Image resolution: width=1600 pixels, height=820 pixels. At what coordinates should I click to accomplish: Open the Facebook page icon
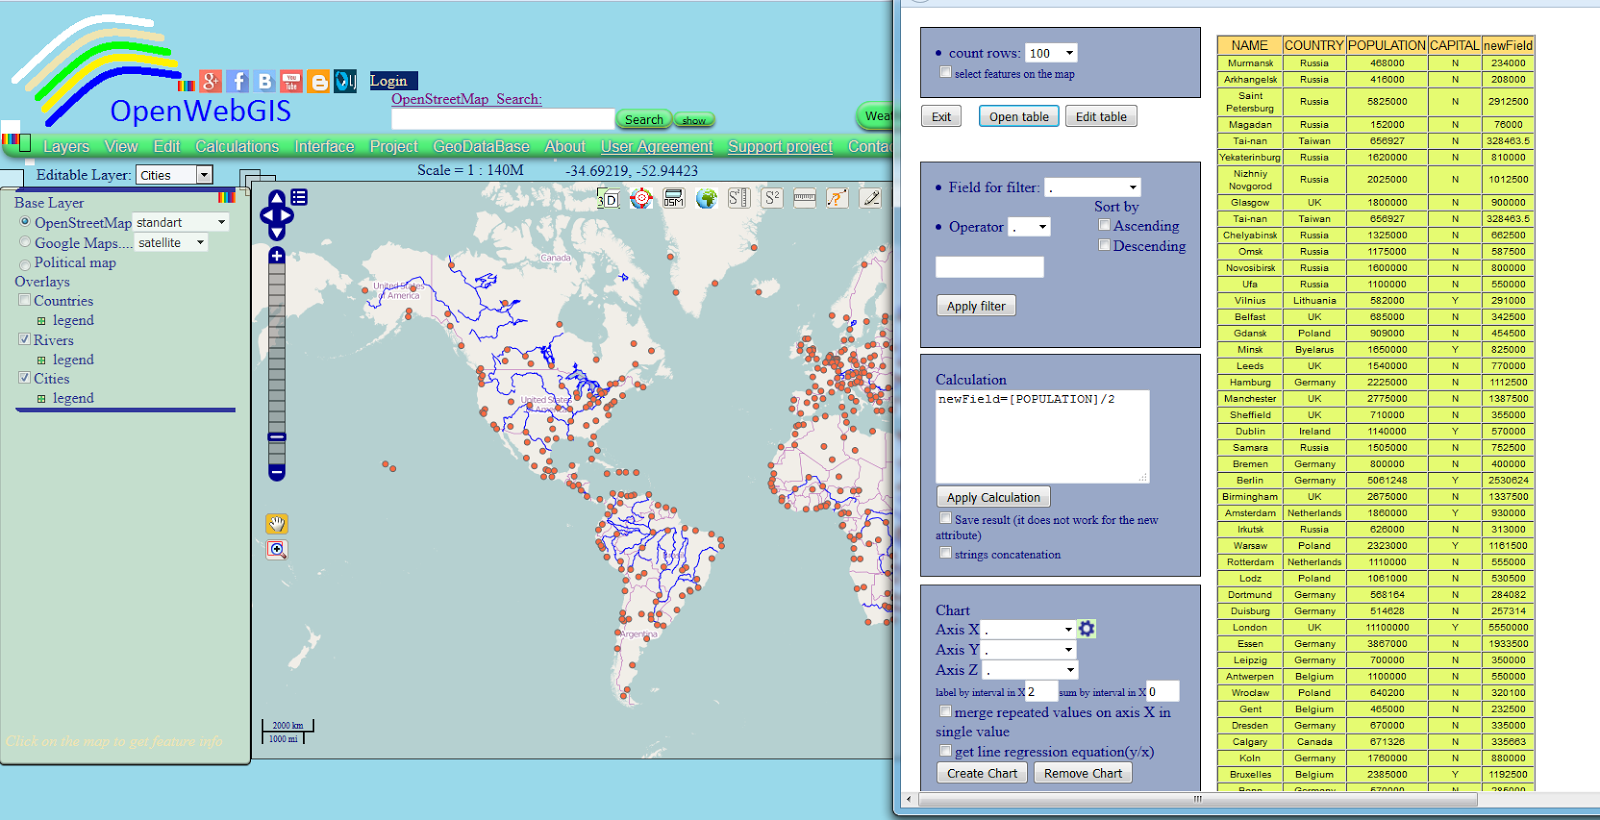(x=238, y=81)
